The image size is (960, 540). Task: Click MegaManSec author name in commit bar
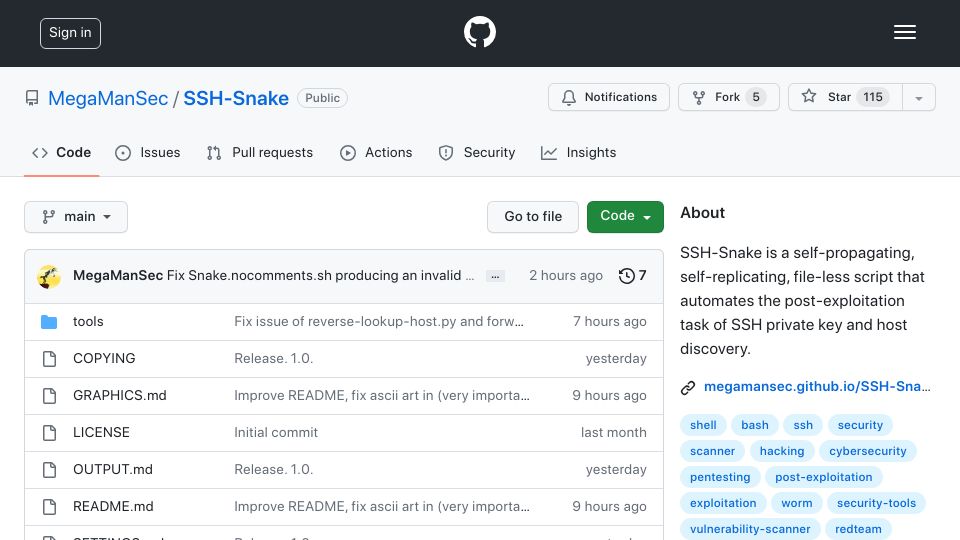pos(118,276)
